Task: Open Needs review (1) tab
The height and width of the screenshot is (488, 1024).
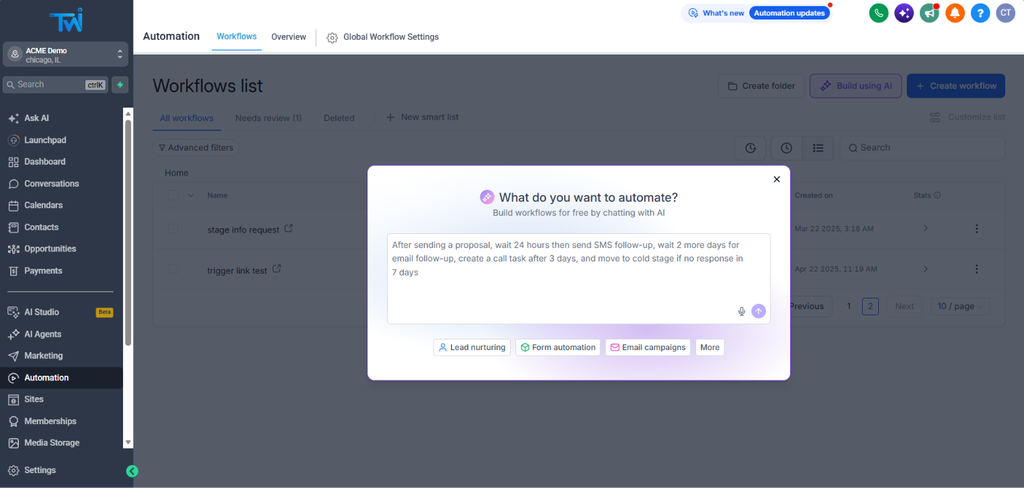Action: [x=268, y=118]
